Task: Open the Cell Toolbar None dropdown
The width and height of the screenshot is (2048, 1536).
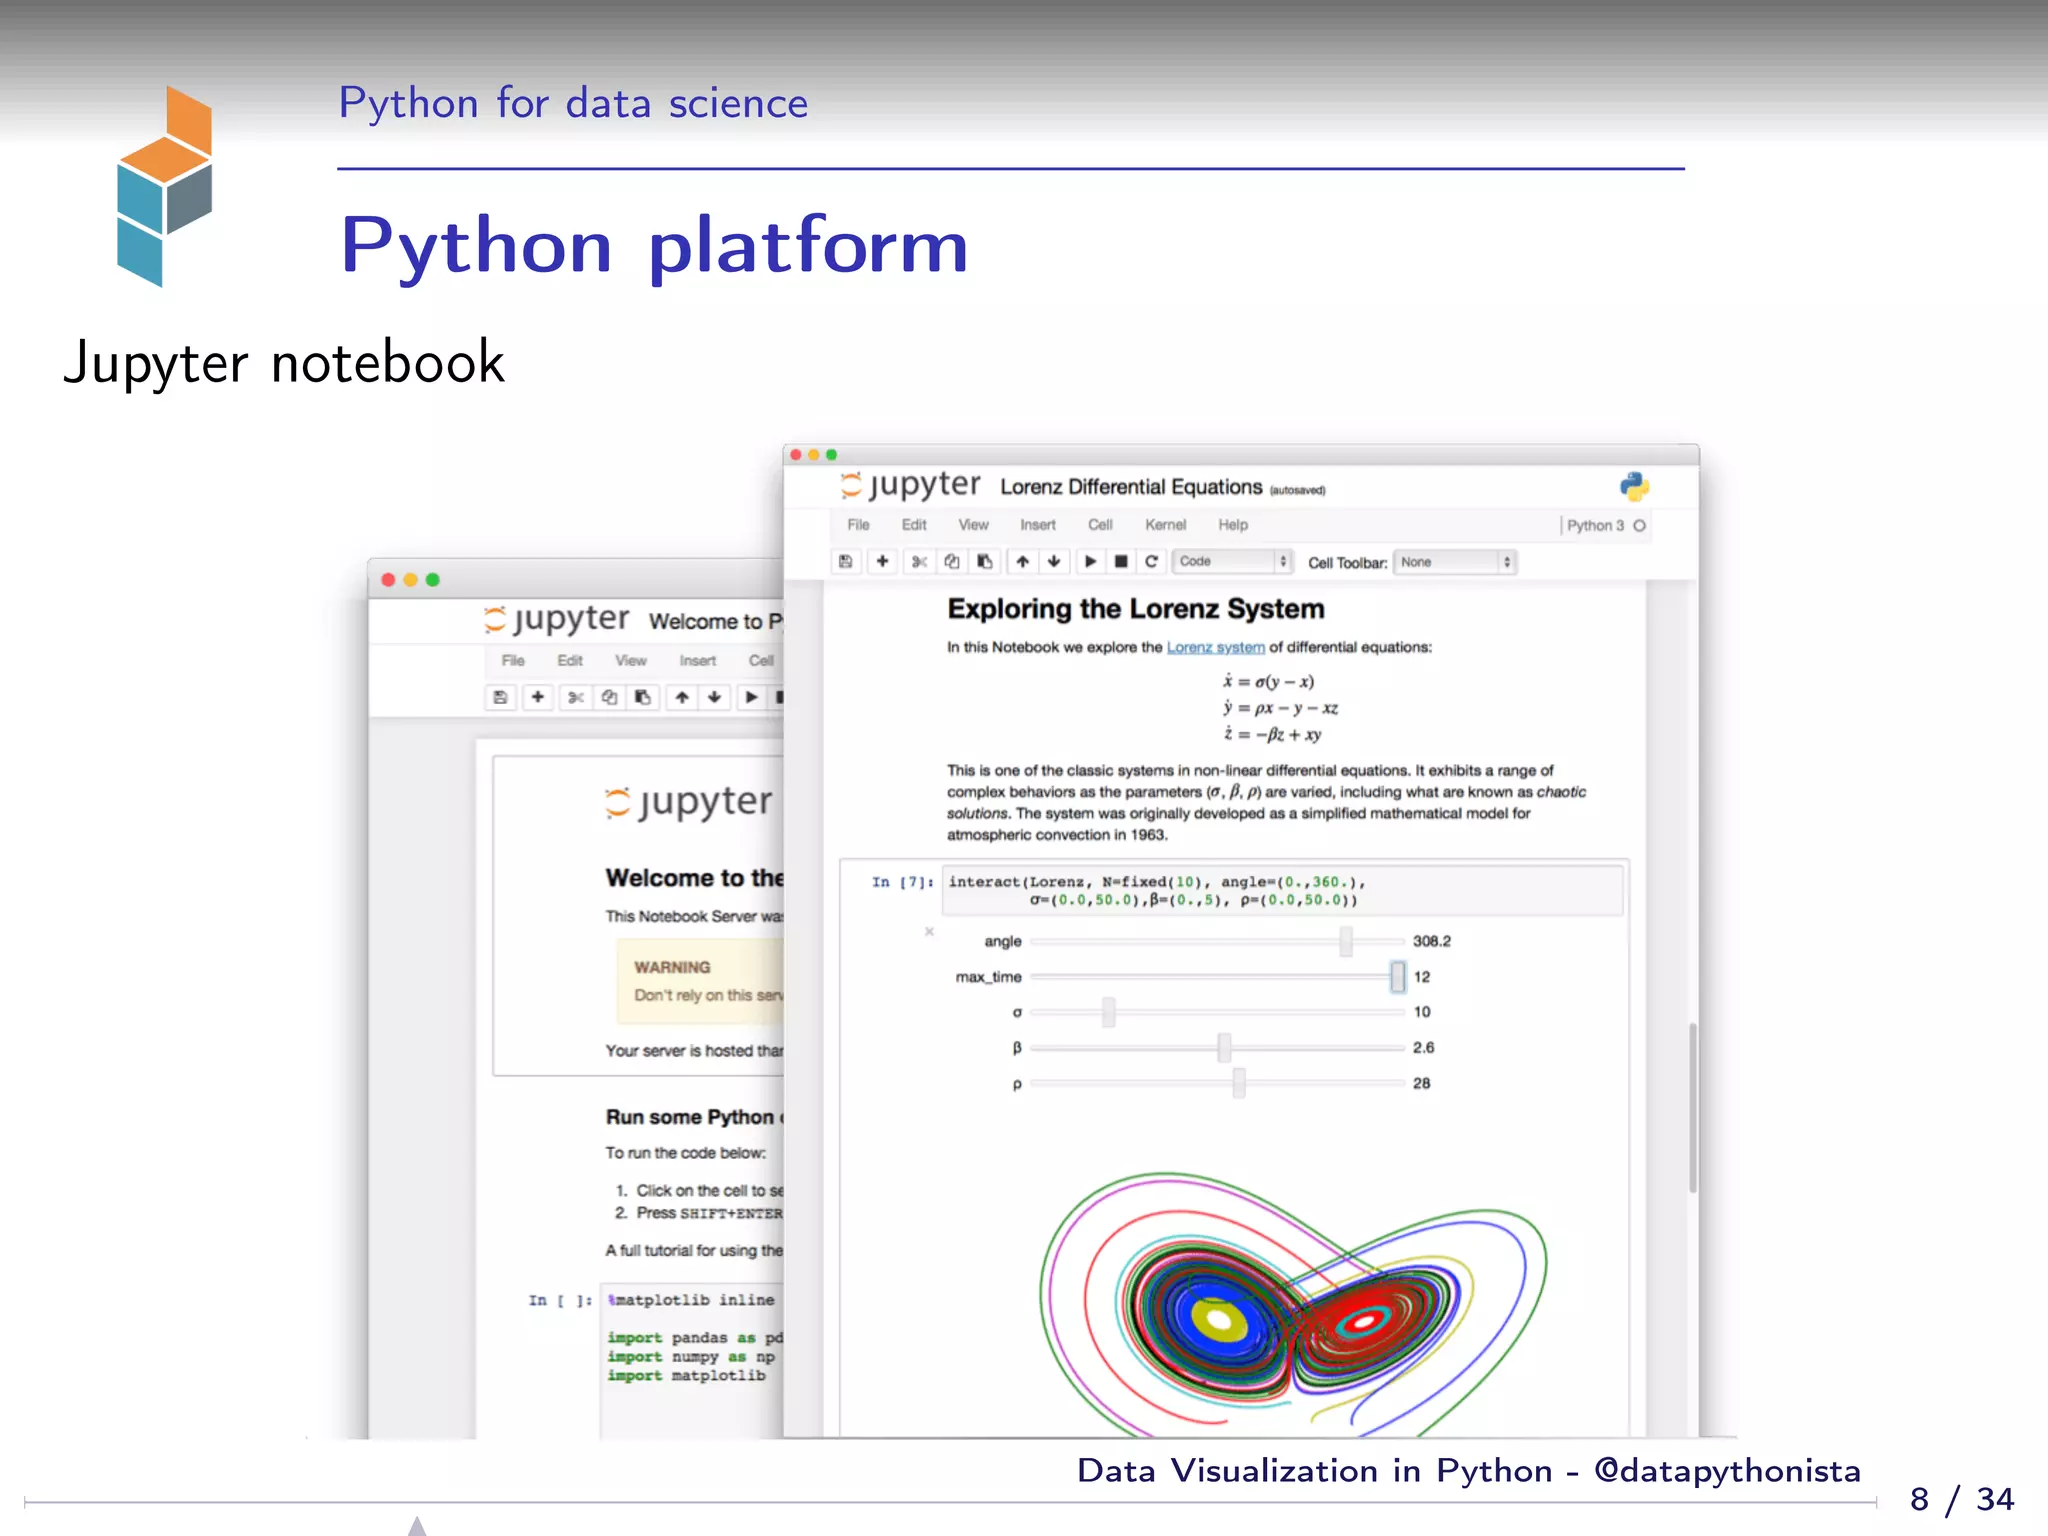Action: [x=1455, y=562]
